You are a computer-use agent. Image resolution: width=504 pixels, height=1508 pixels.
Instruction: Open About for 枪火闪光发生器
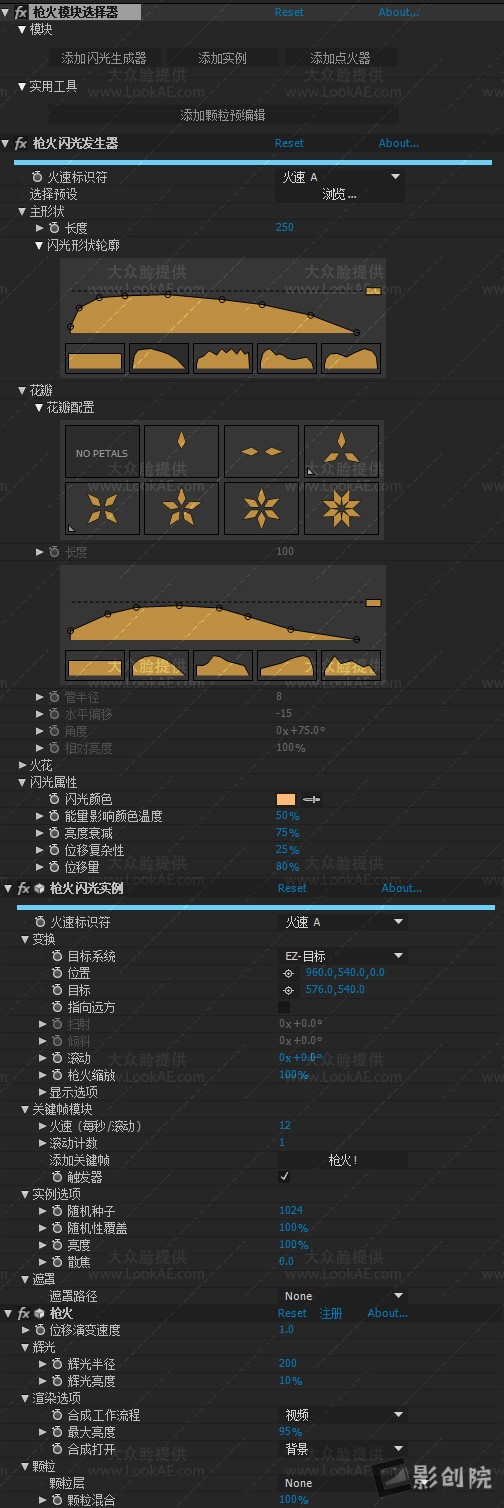tap(399, 143)
